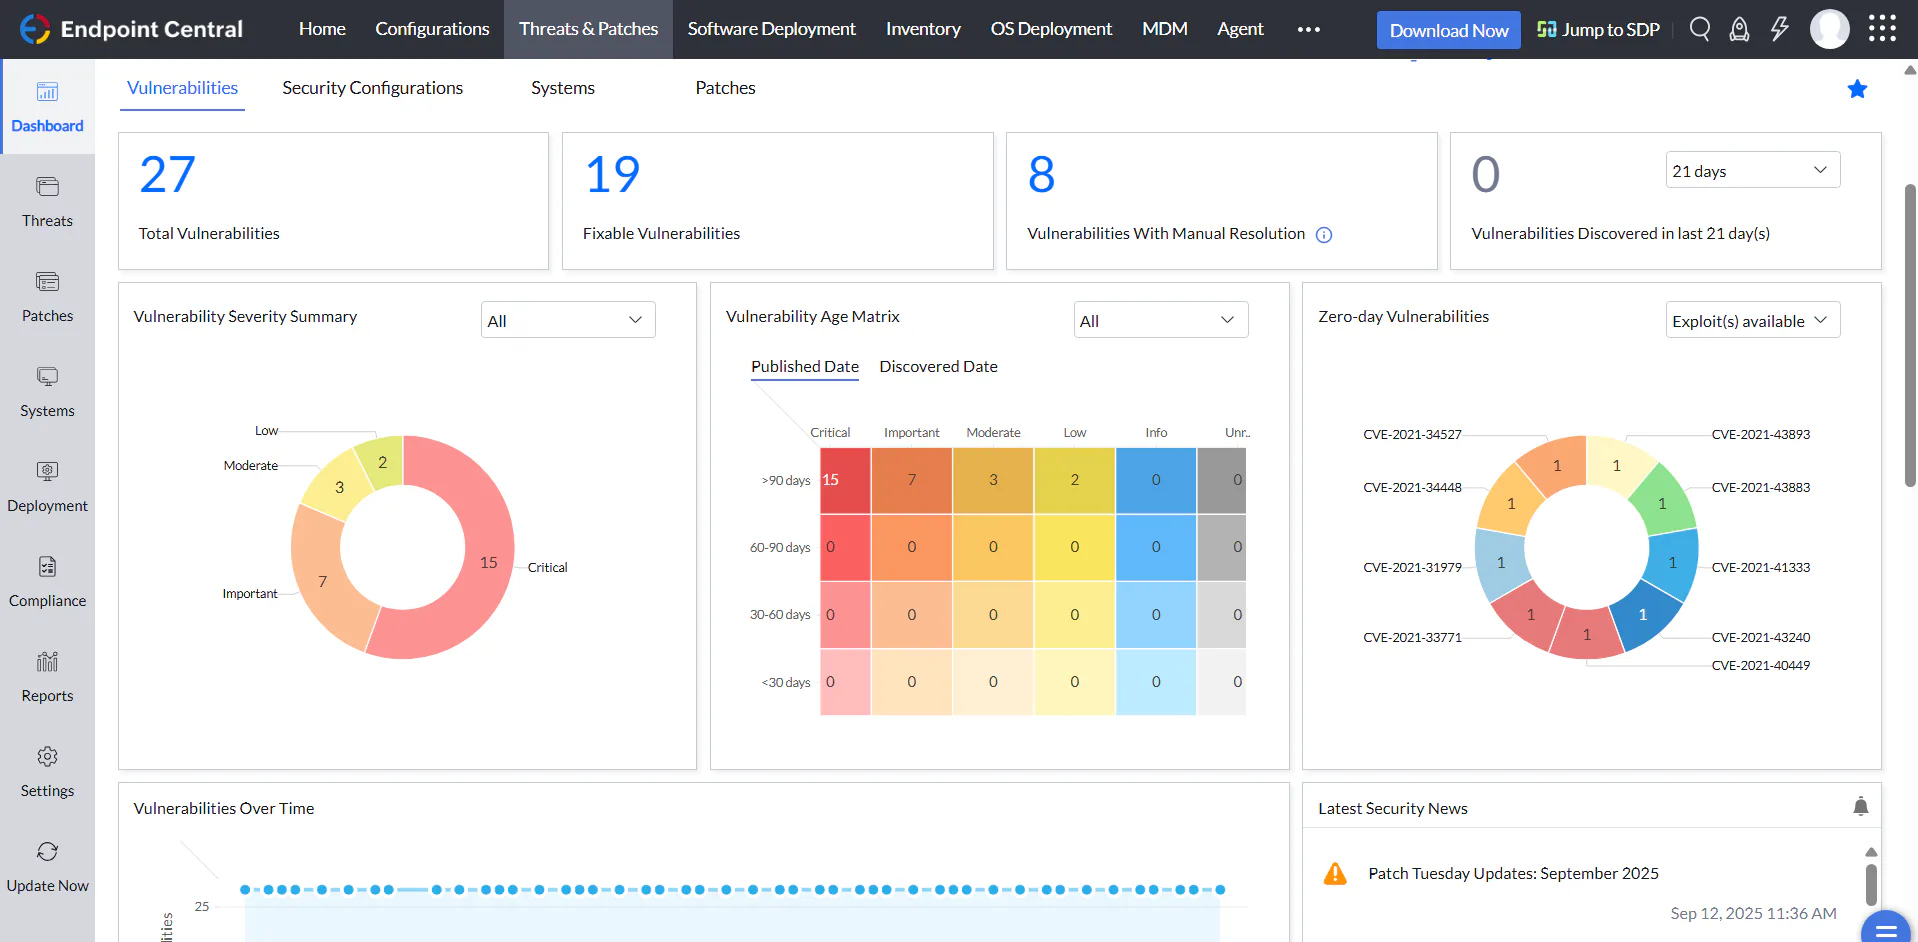Image resolution: width=1918 pixels, height=942 pixels.
Task: Click the blue favorite star icon
Action: coord(1857,89)
